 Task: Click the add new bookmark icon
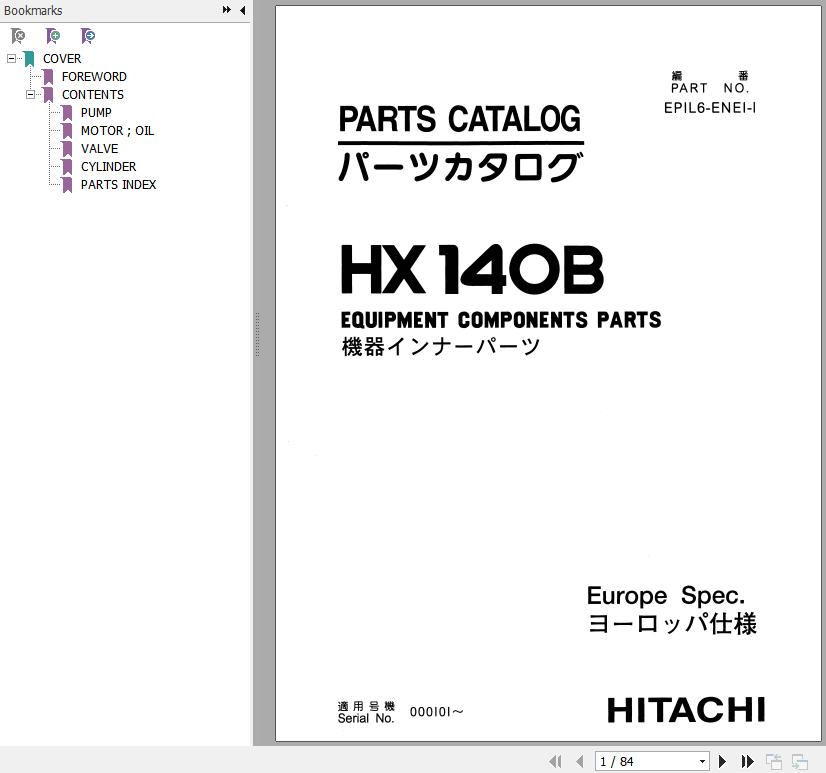[x=53, y=36]
